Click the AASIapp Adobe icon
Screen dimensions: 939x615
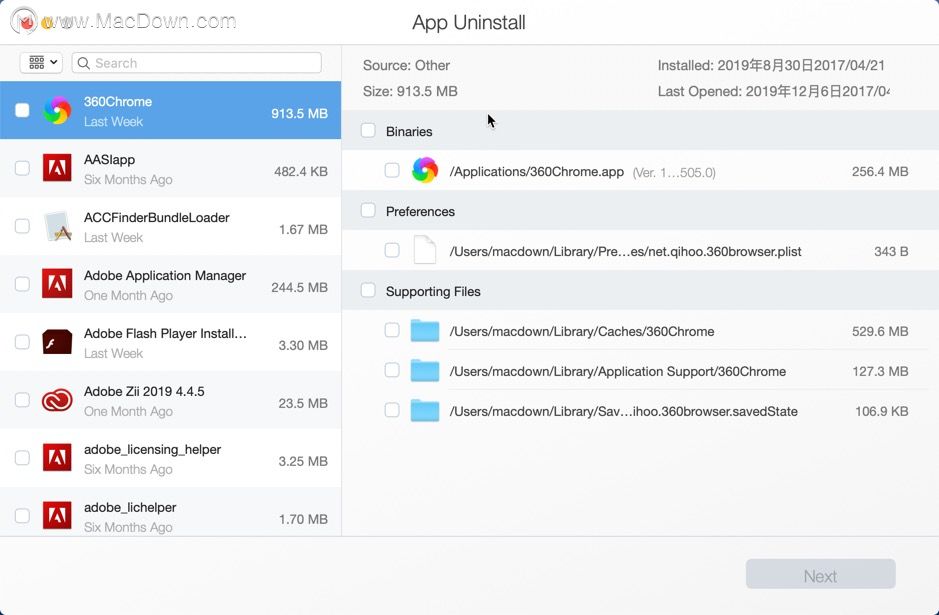57,168
